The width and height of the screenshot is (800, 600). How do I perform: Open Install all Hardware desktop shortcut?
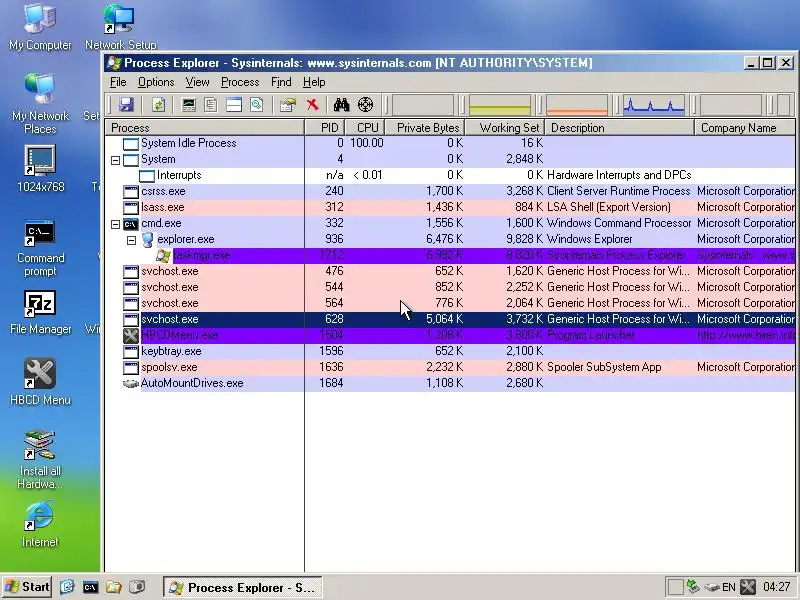(x=40, y=460)
